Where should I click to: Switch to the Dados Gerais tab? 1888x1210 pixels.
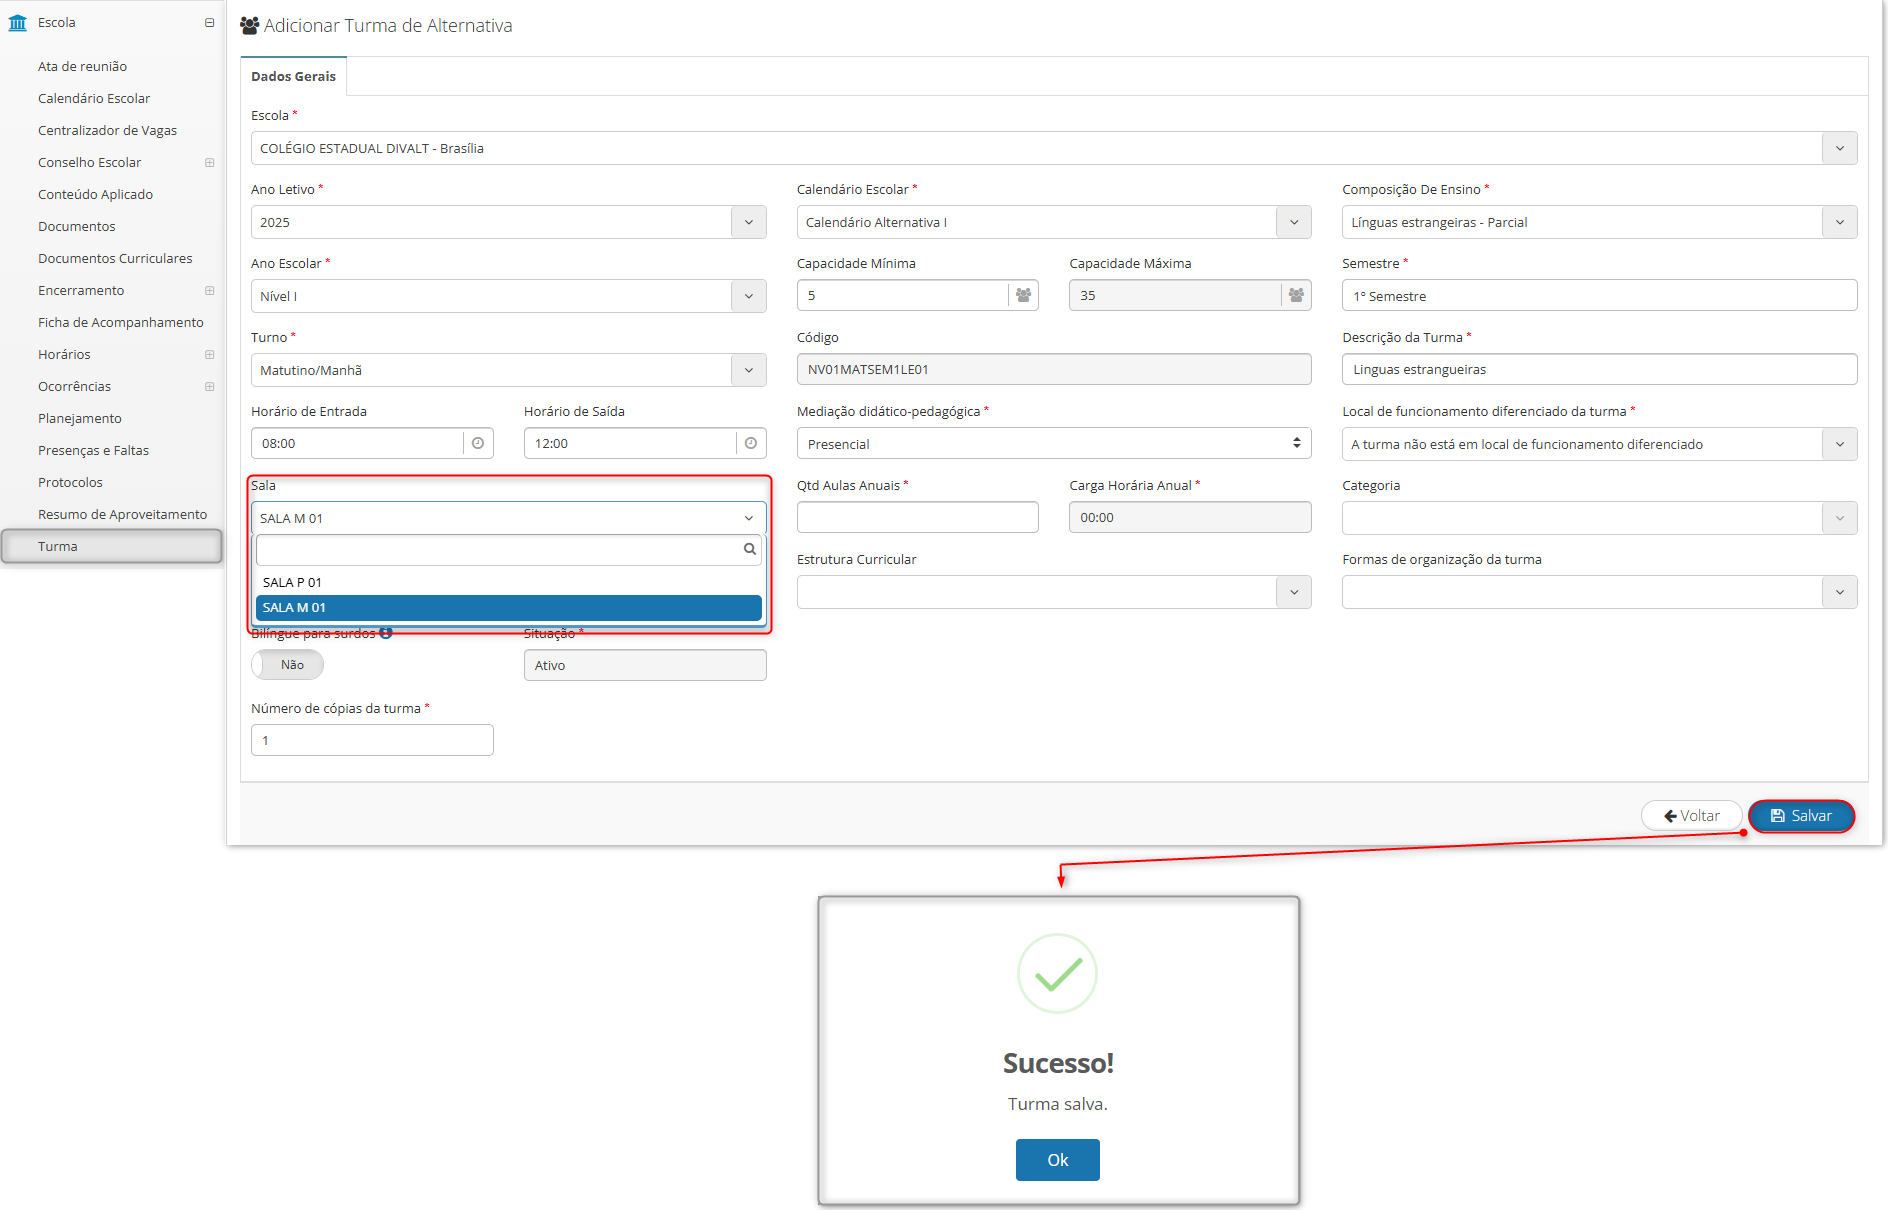(293, 77)
